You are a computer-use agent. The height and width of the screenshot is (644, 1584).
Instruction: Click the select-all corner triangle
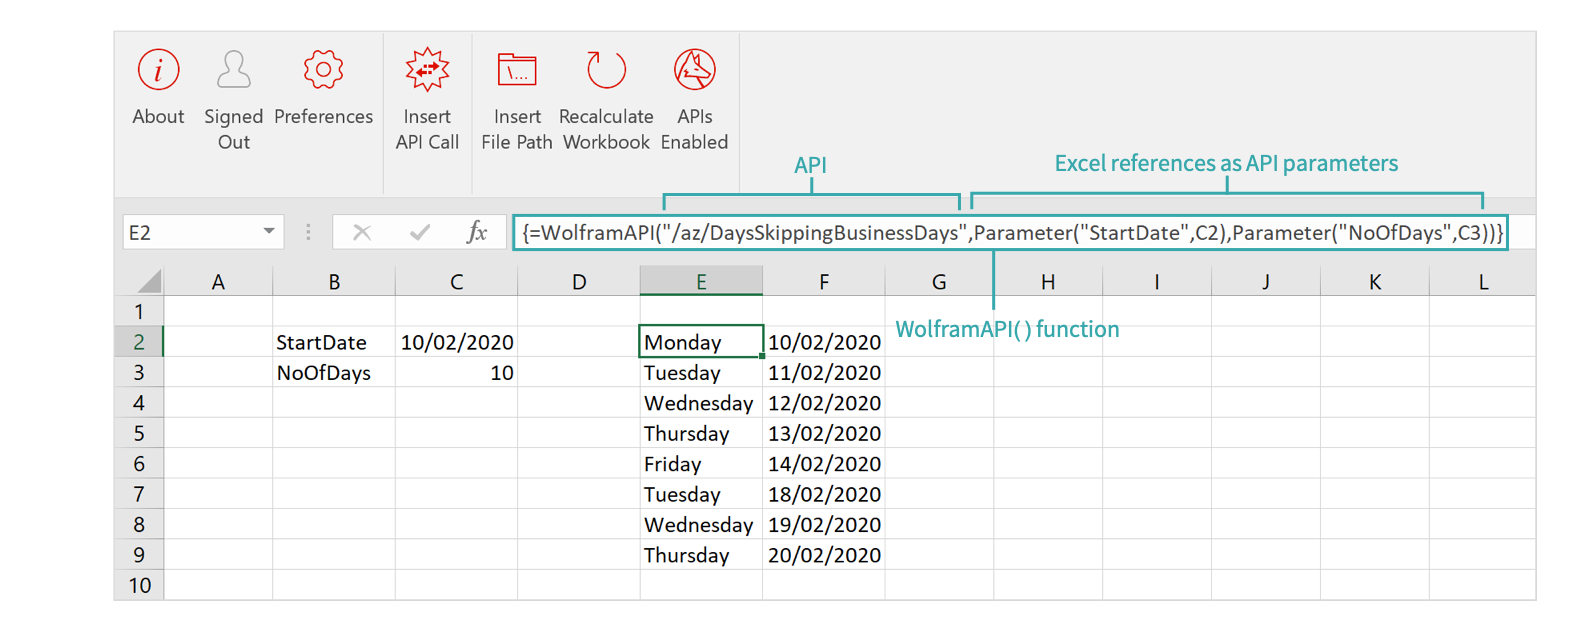point(149,281)
